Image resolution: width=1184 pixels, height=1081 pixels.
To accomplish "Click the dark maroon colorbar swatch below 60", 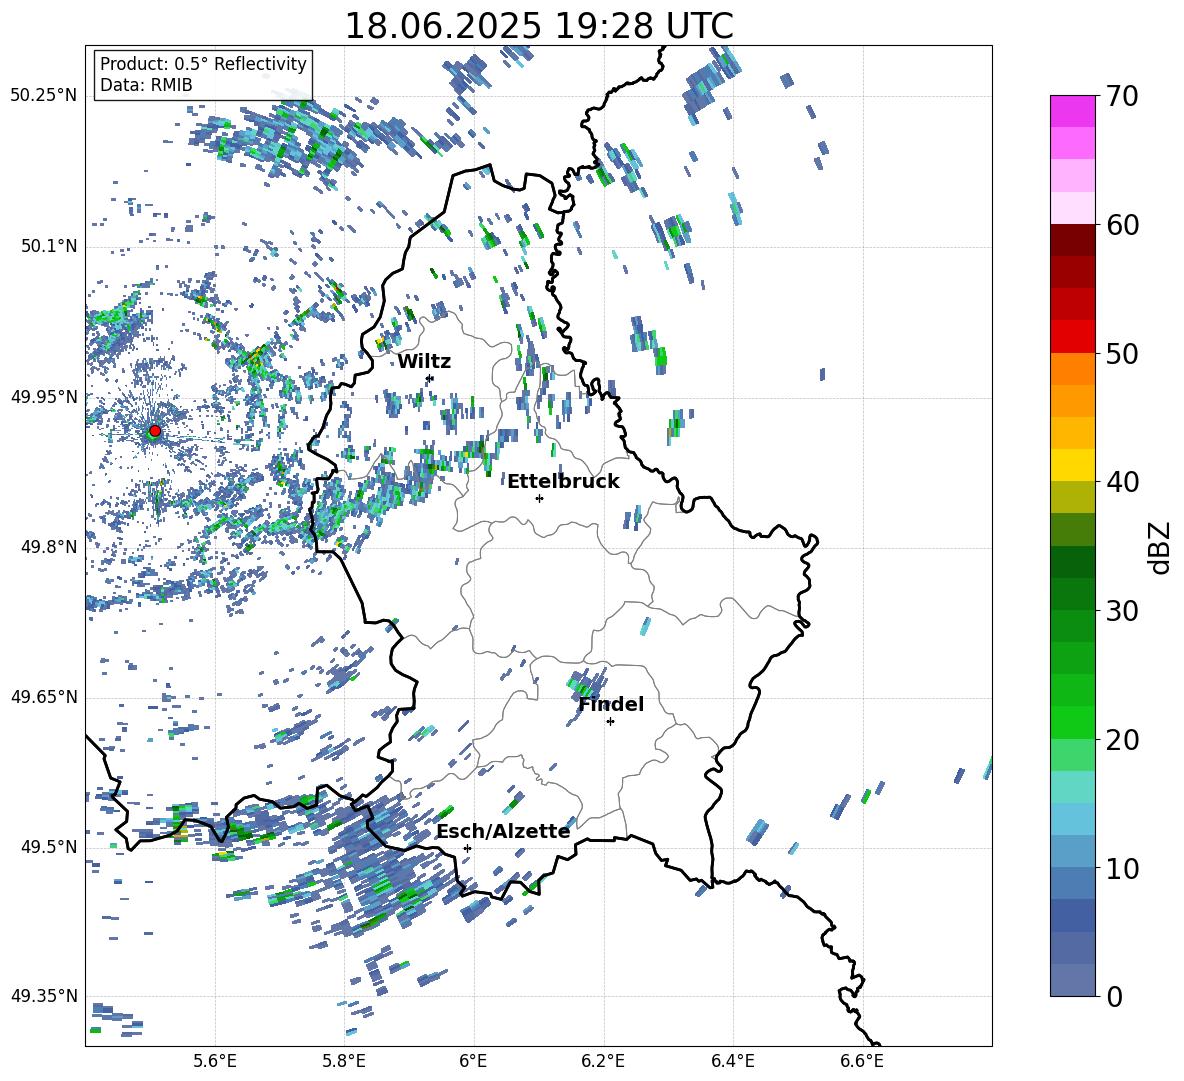I will click(x=1072, y=240).
